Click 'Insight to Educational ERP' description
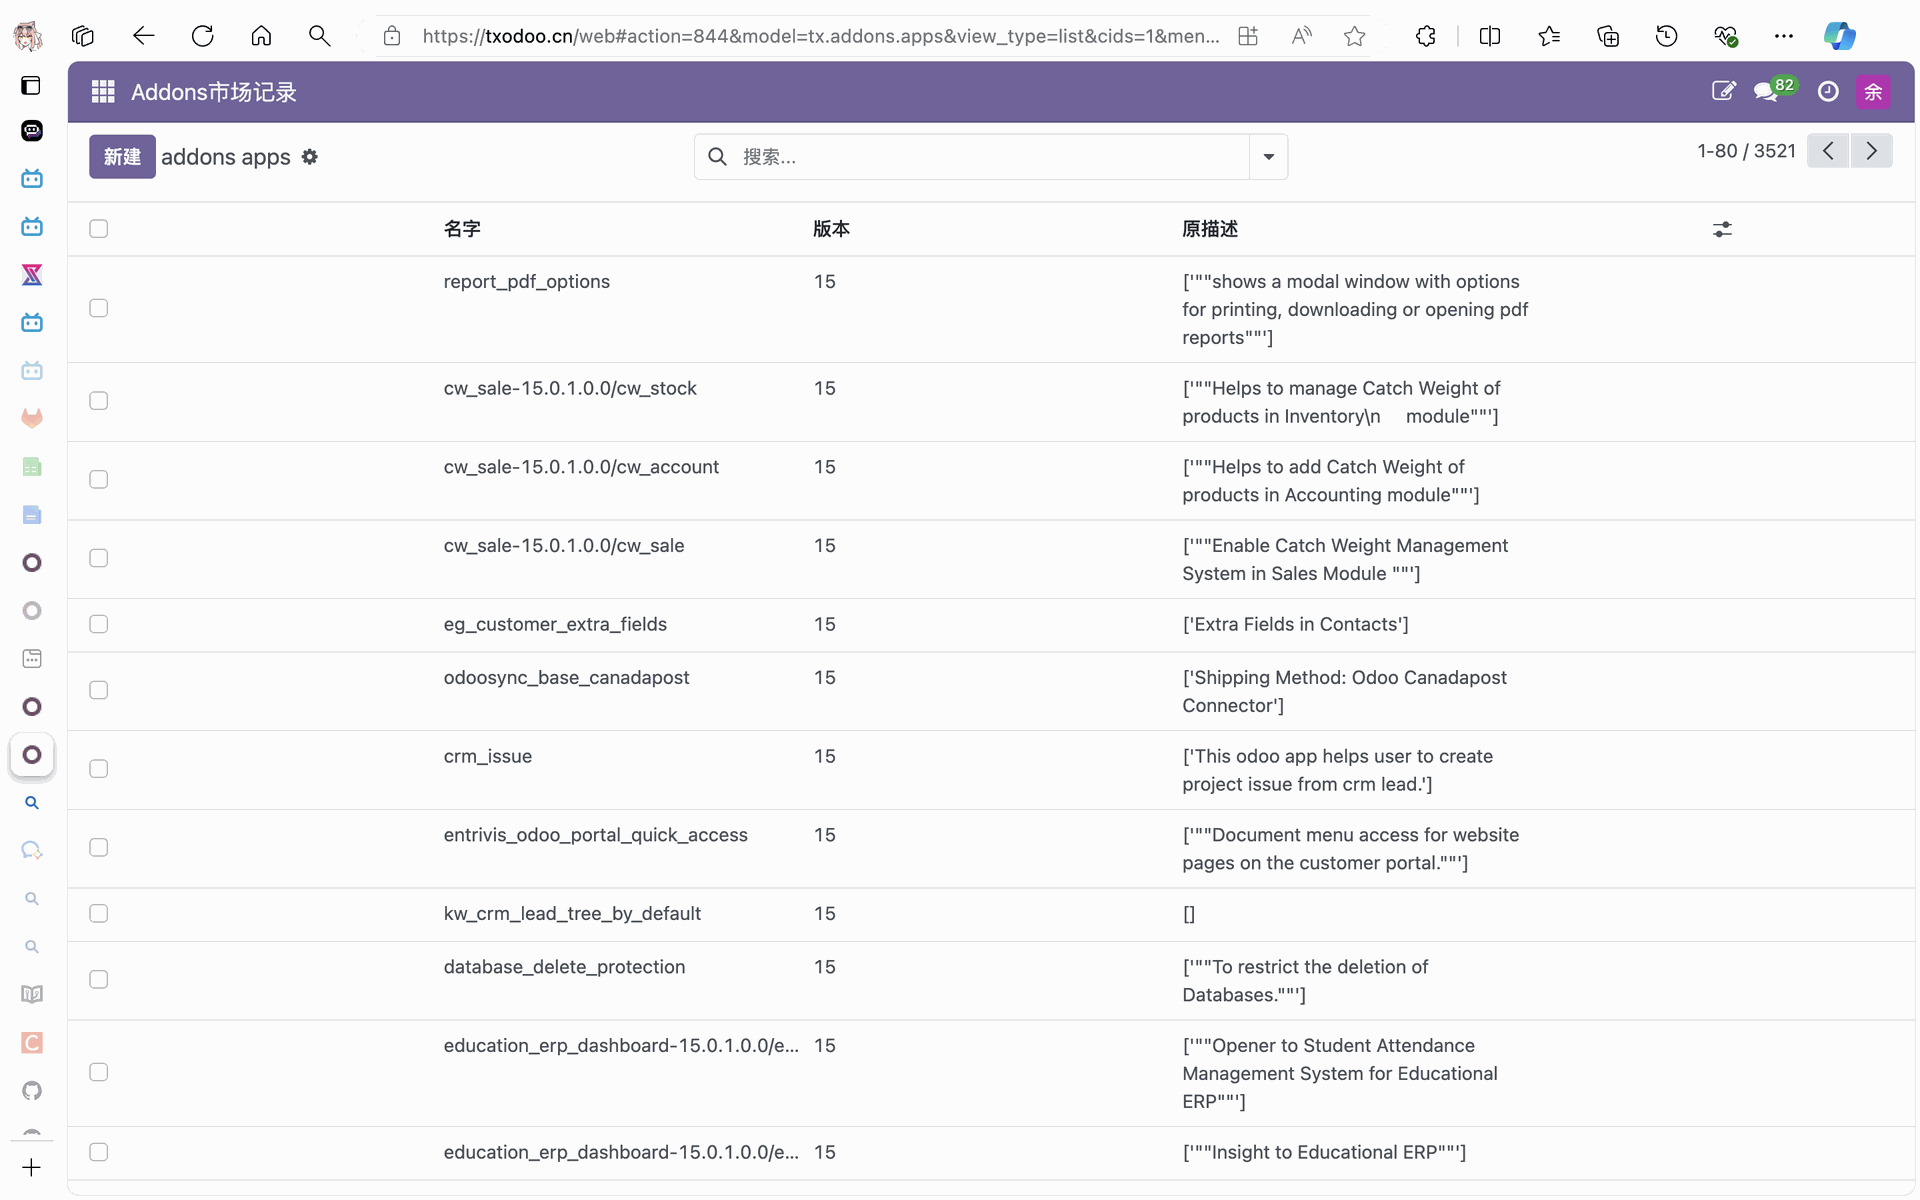 [x=1324, y=1152]
